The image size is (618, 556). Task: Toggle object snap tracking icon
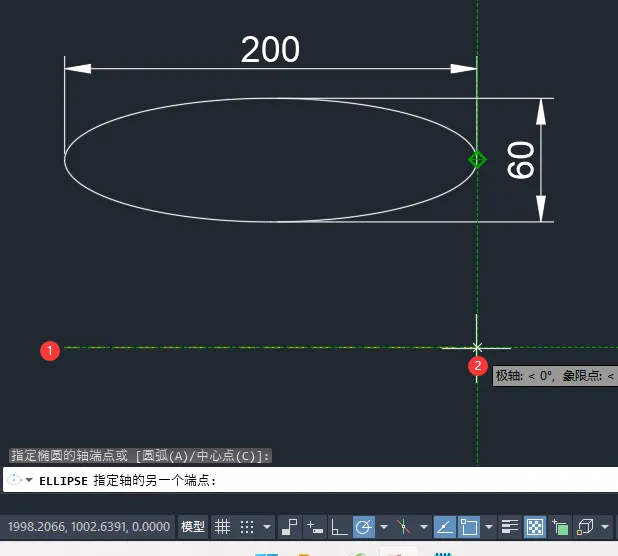point(445,527)
